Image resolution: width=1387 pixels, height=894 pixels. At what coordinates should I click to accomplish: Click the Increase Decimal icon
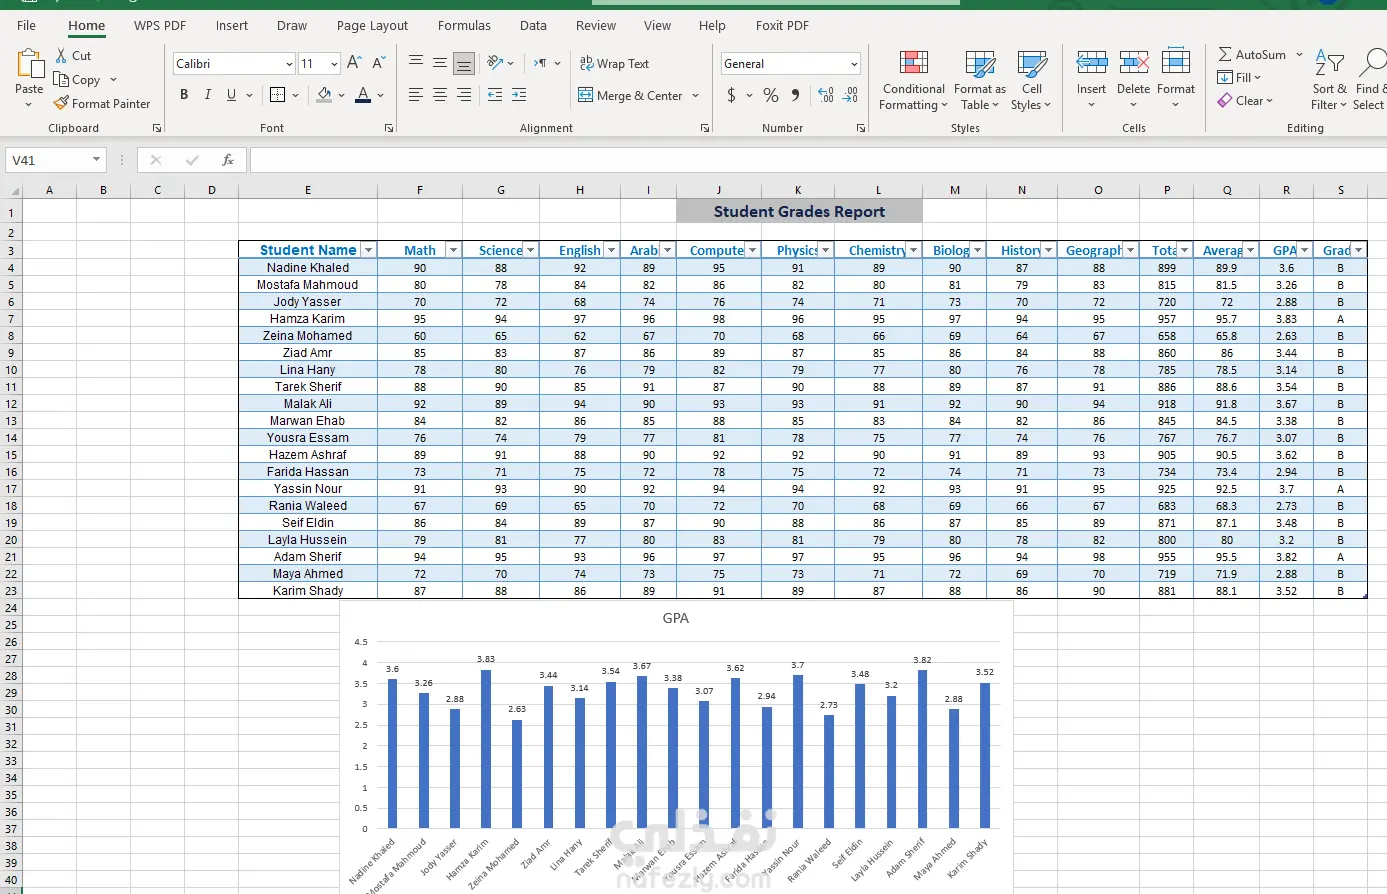pos(826,95)
